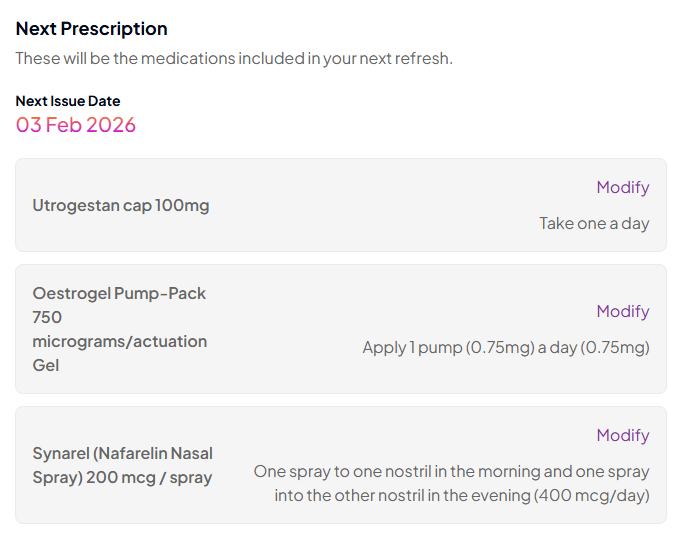Modify the Oestrogel Pump-Pack prescription

pos(622,311)
